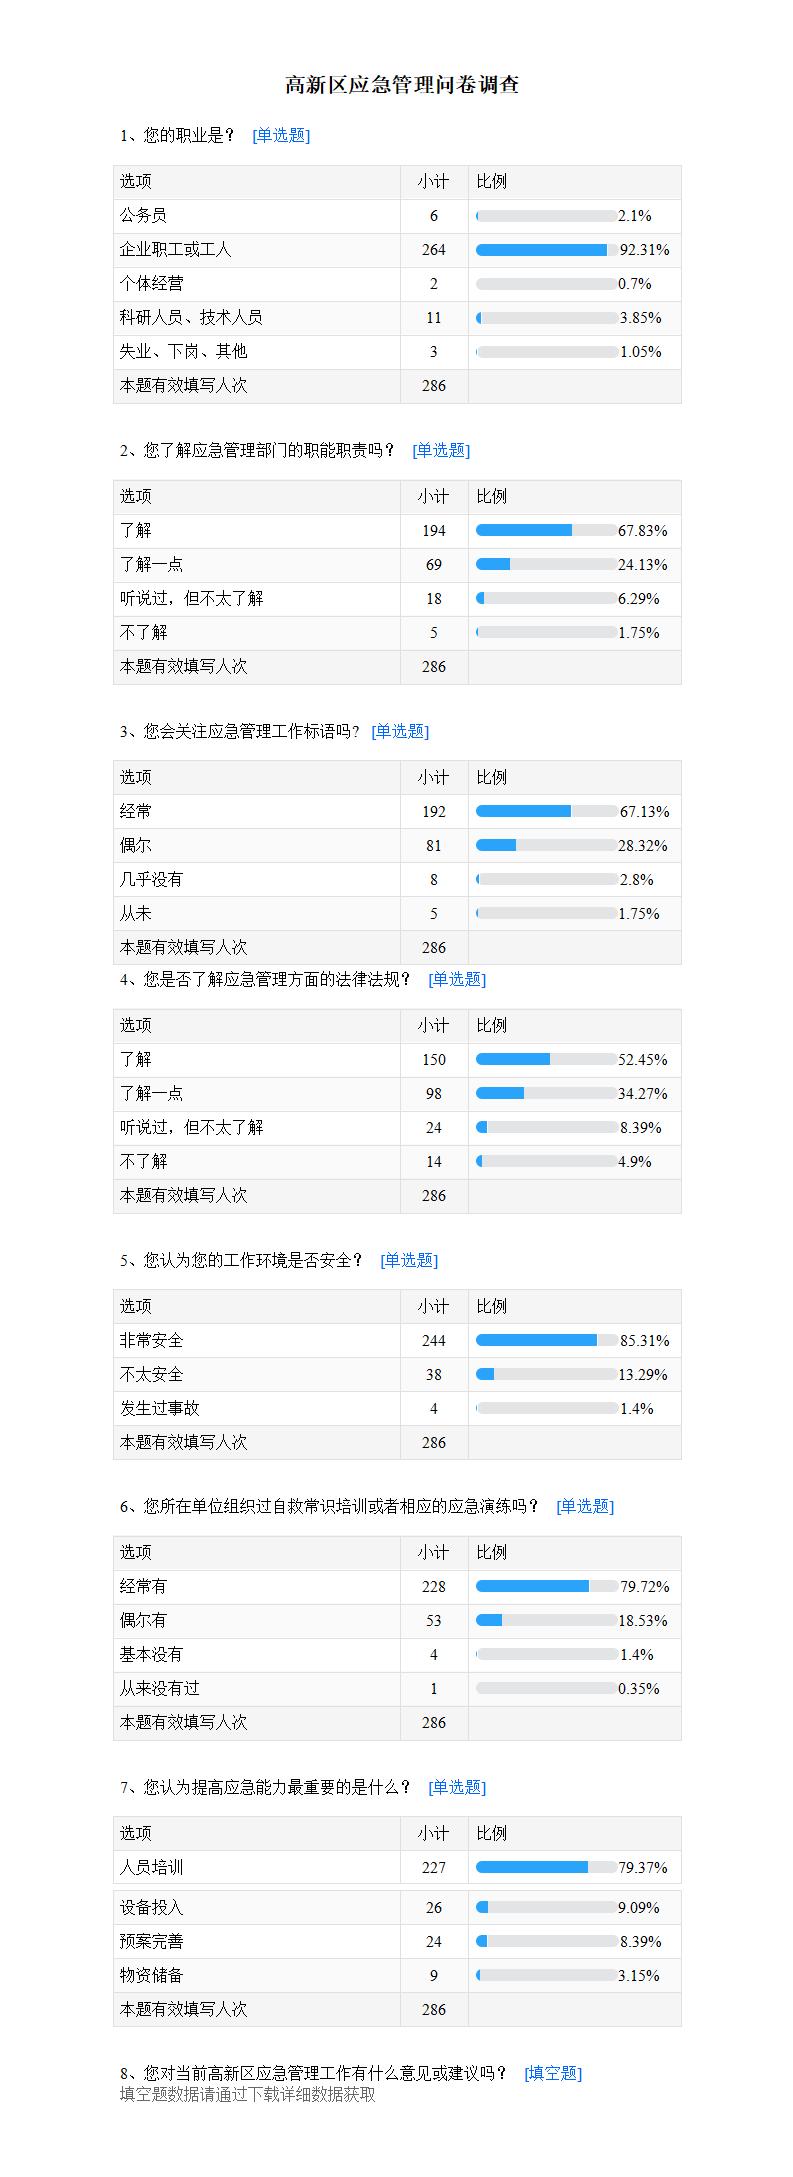
Task: Click the 填空题数据请通过下载详细数据获取 note
Action: coord(248,2095)
